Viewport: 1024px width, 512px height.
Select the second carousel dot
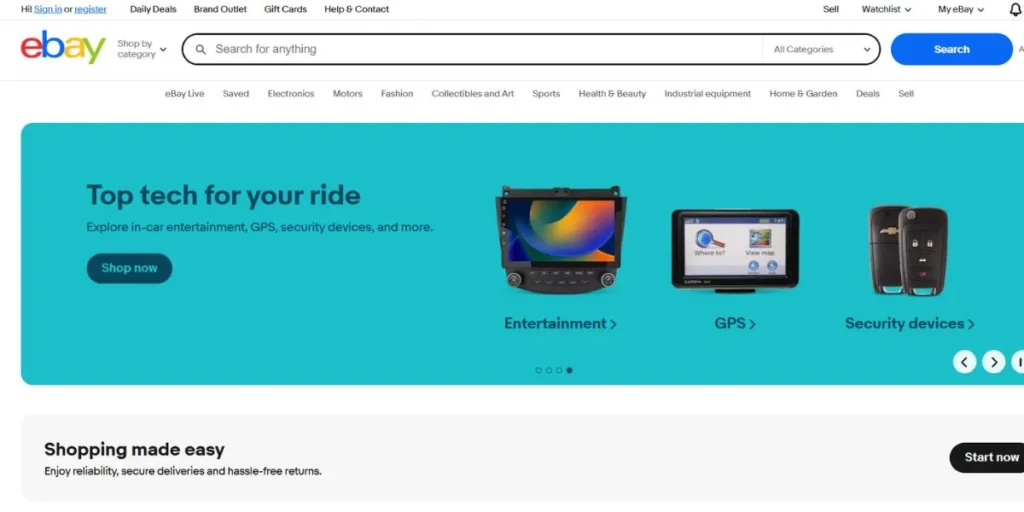549,370
